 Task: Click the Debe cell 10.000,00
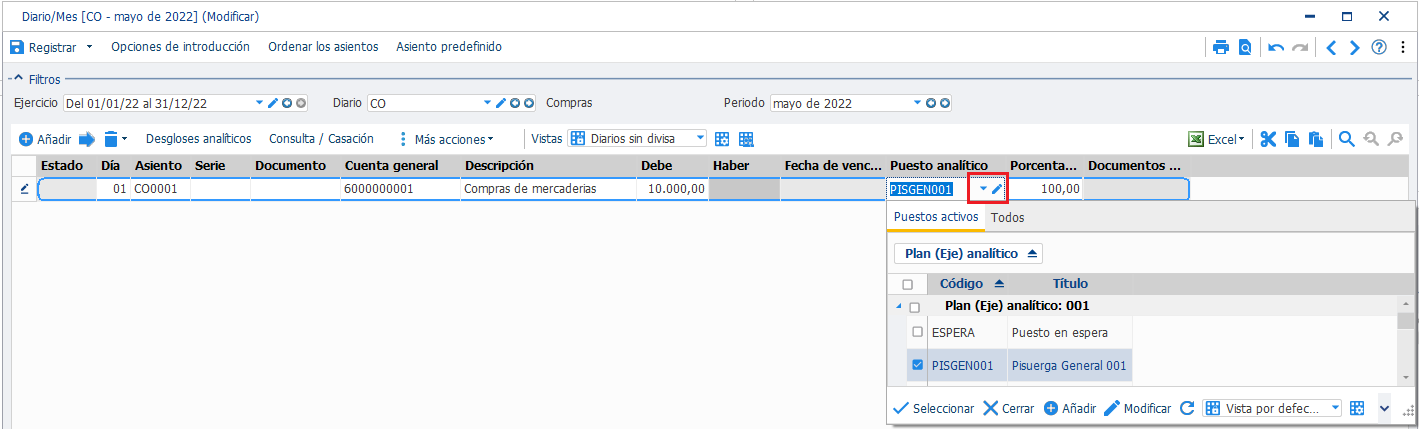(673, 189)
